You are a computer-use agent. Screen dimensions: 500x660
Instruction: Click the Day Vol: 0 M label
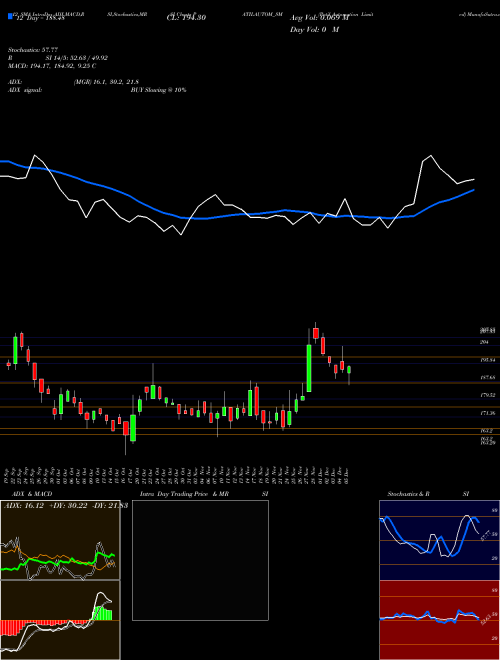coord(314,29)
